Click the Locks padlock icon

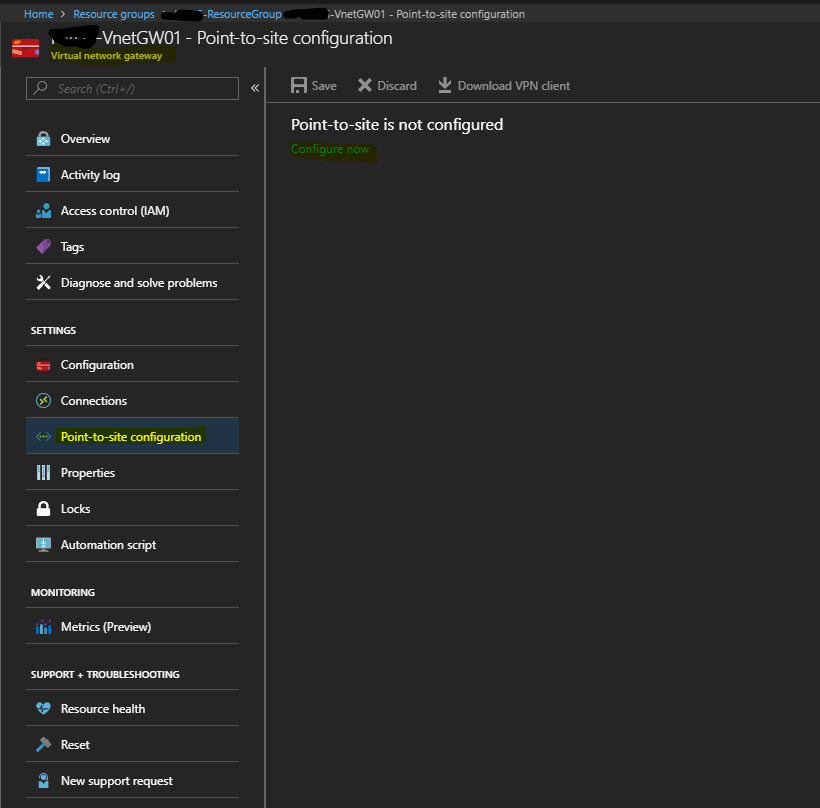coord(43,509)
